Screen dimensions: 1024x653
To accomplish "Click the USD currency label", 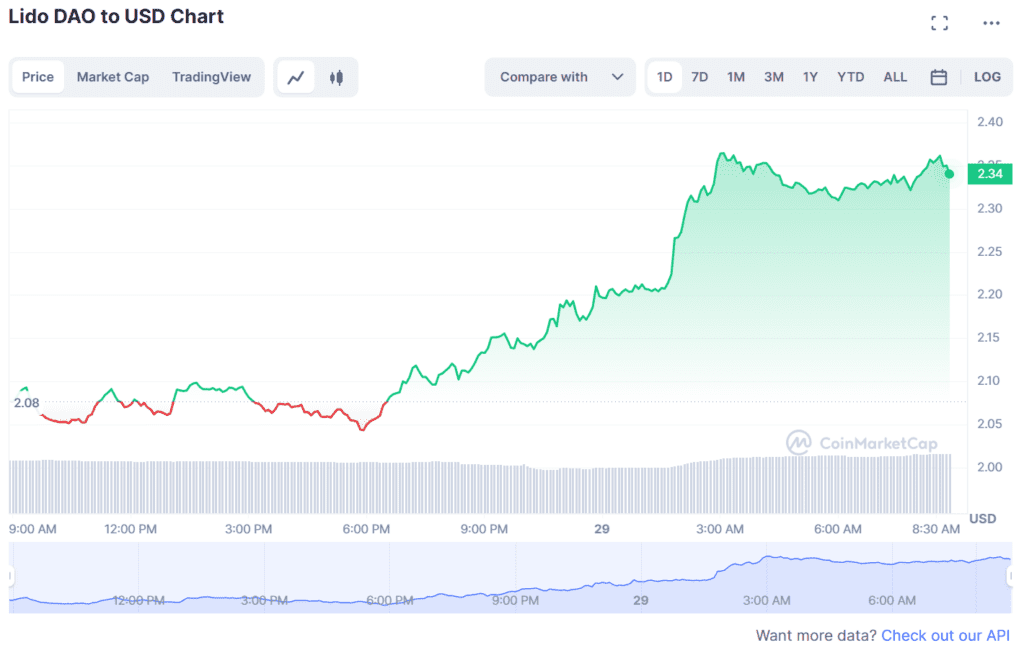I will (982, 518).
